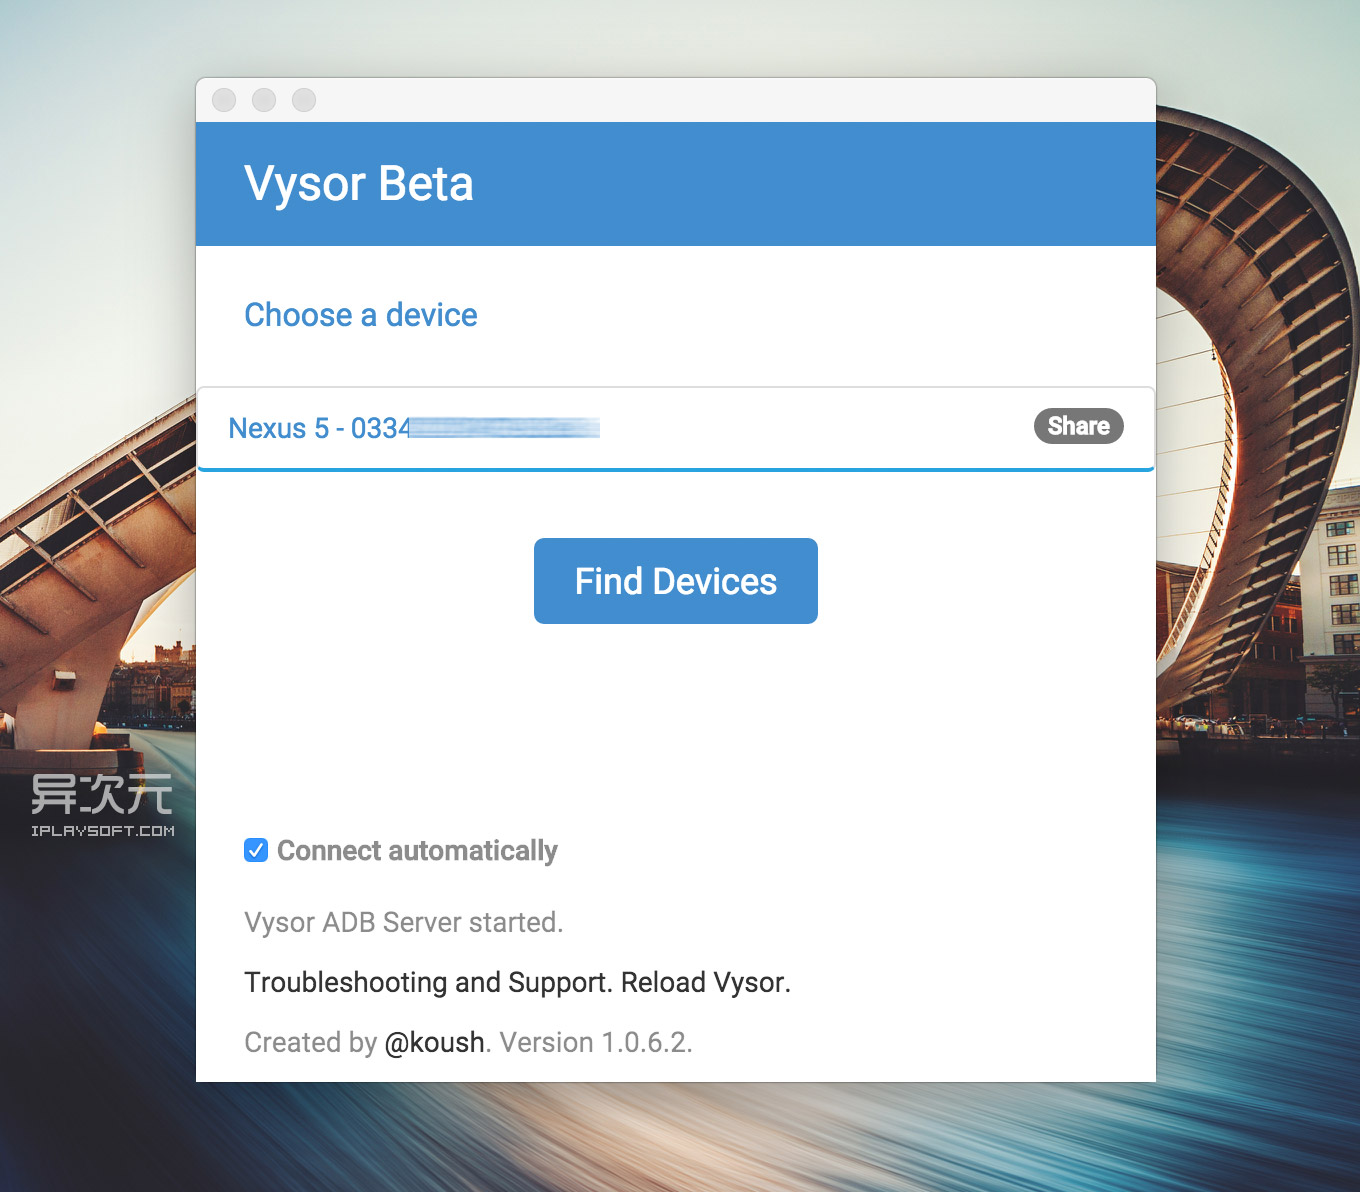Click the iPlaySoft watermark on the desktop
This screenshot has height=1192, width=1360.
click(x=100, y=805)
